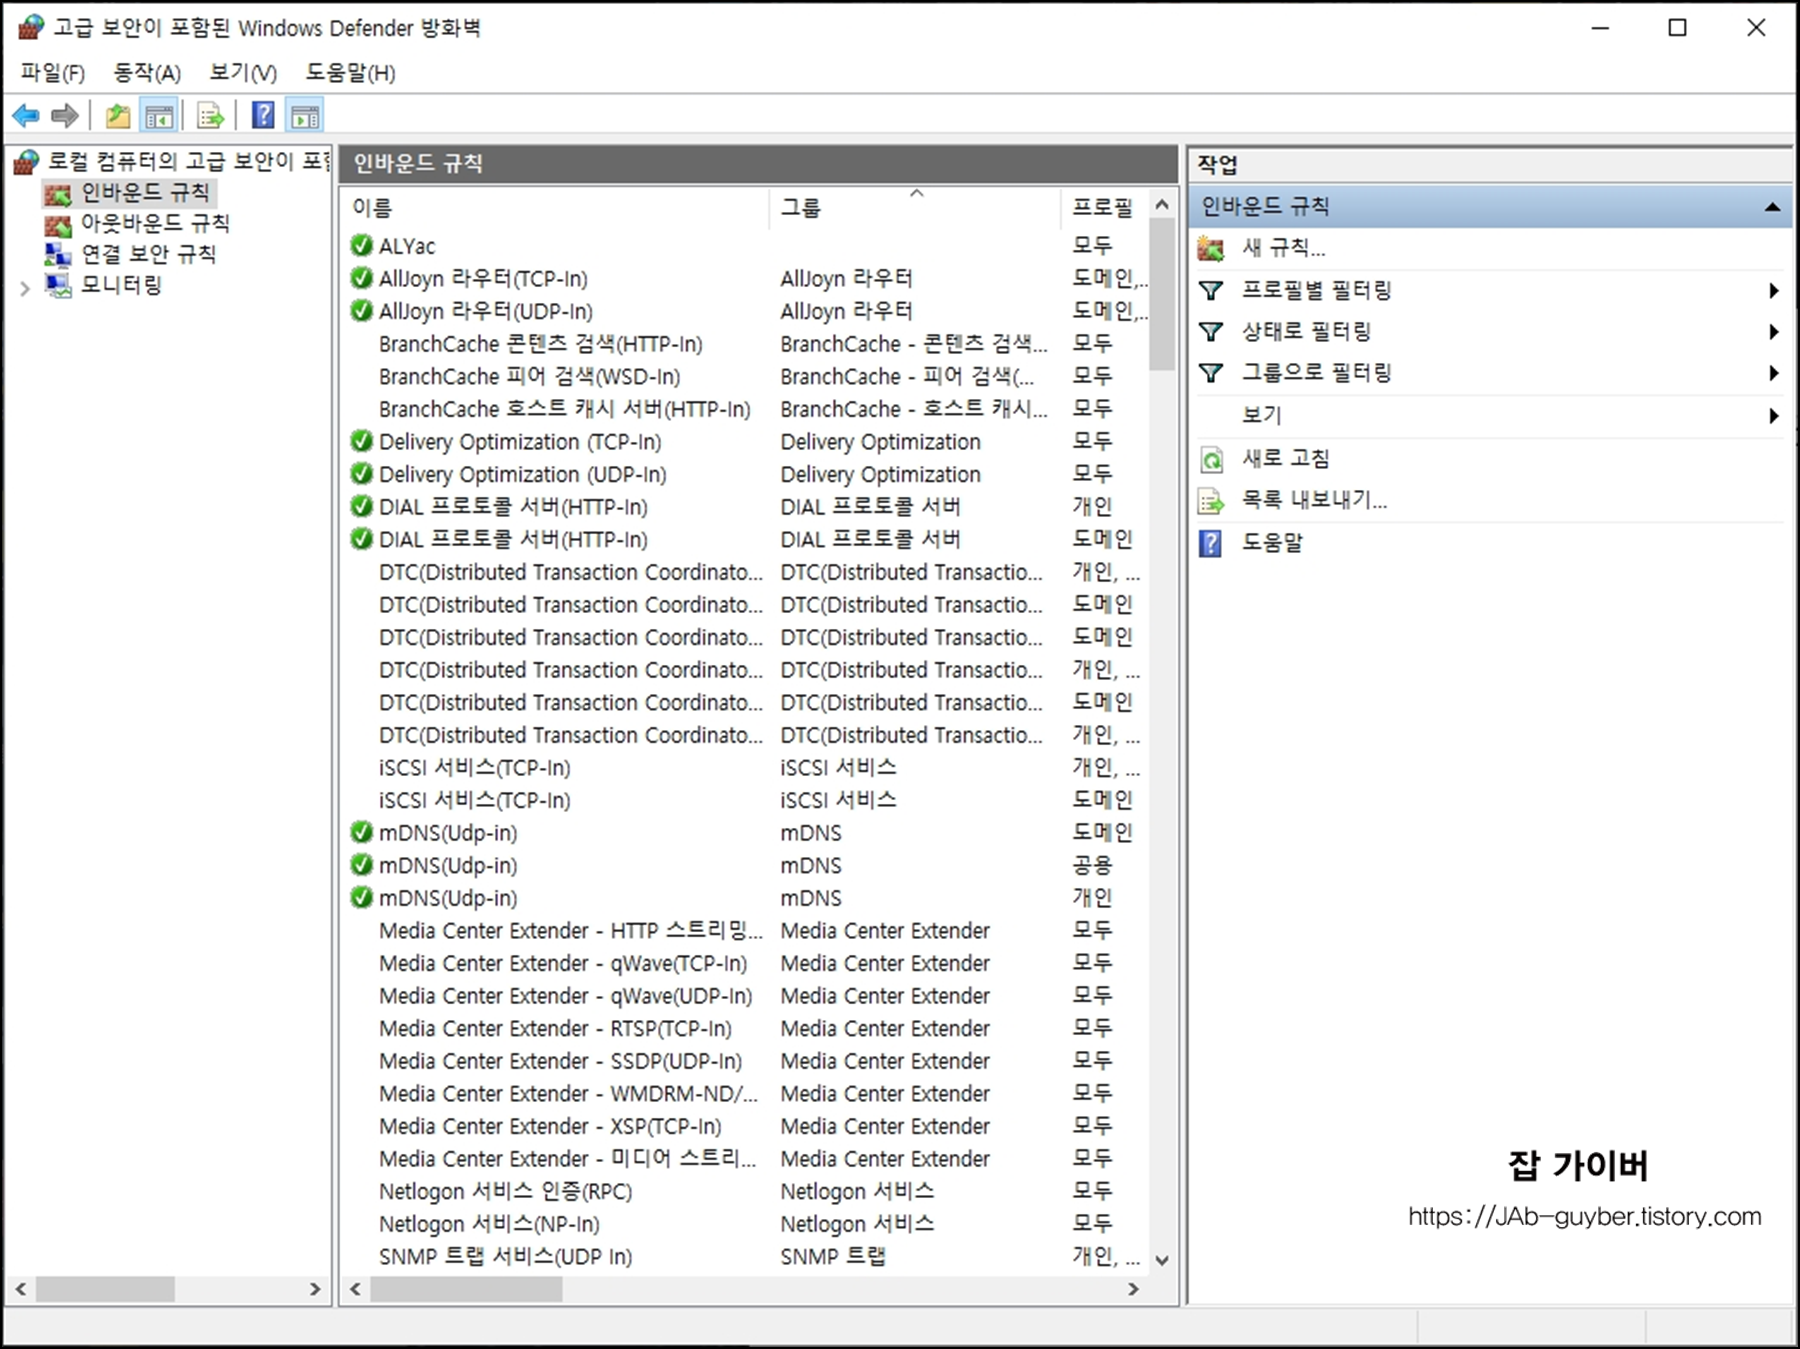Click the rule list vertical scrollbar thumb

(1161, 295)
